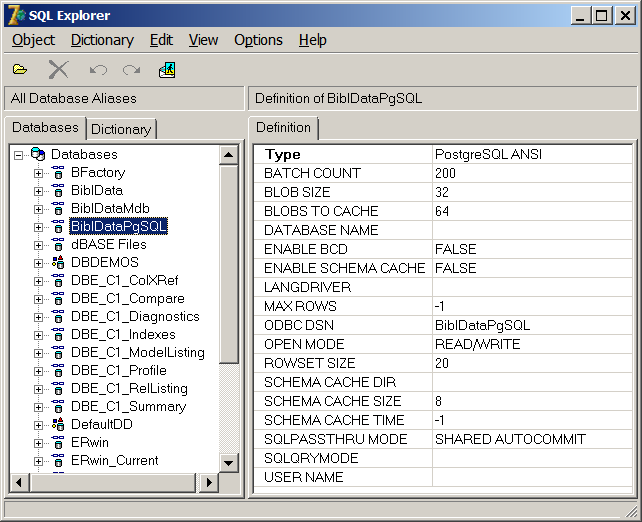Click the USER NAME value field

pyautogui.click(x=532, y=477)
